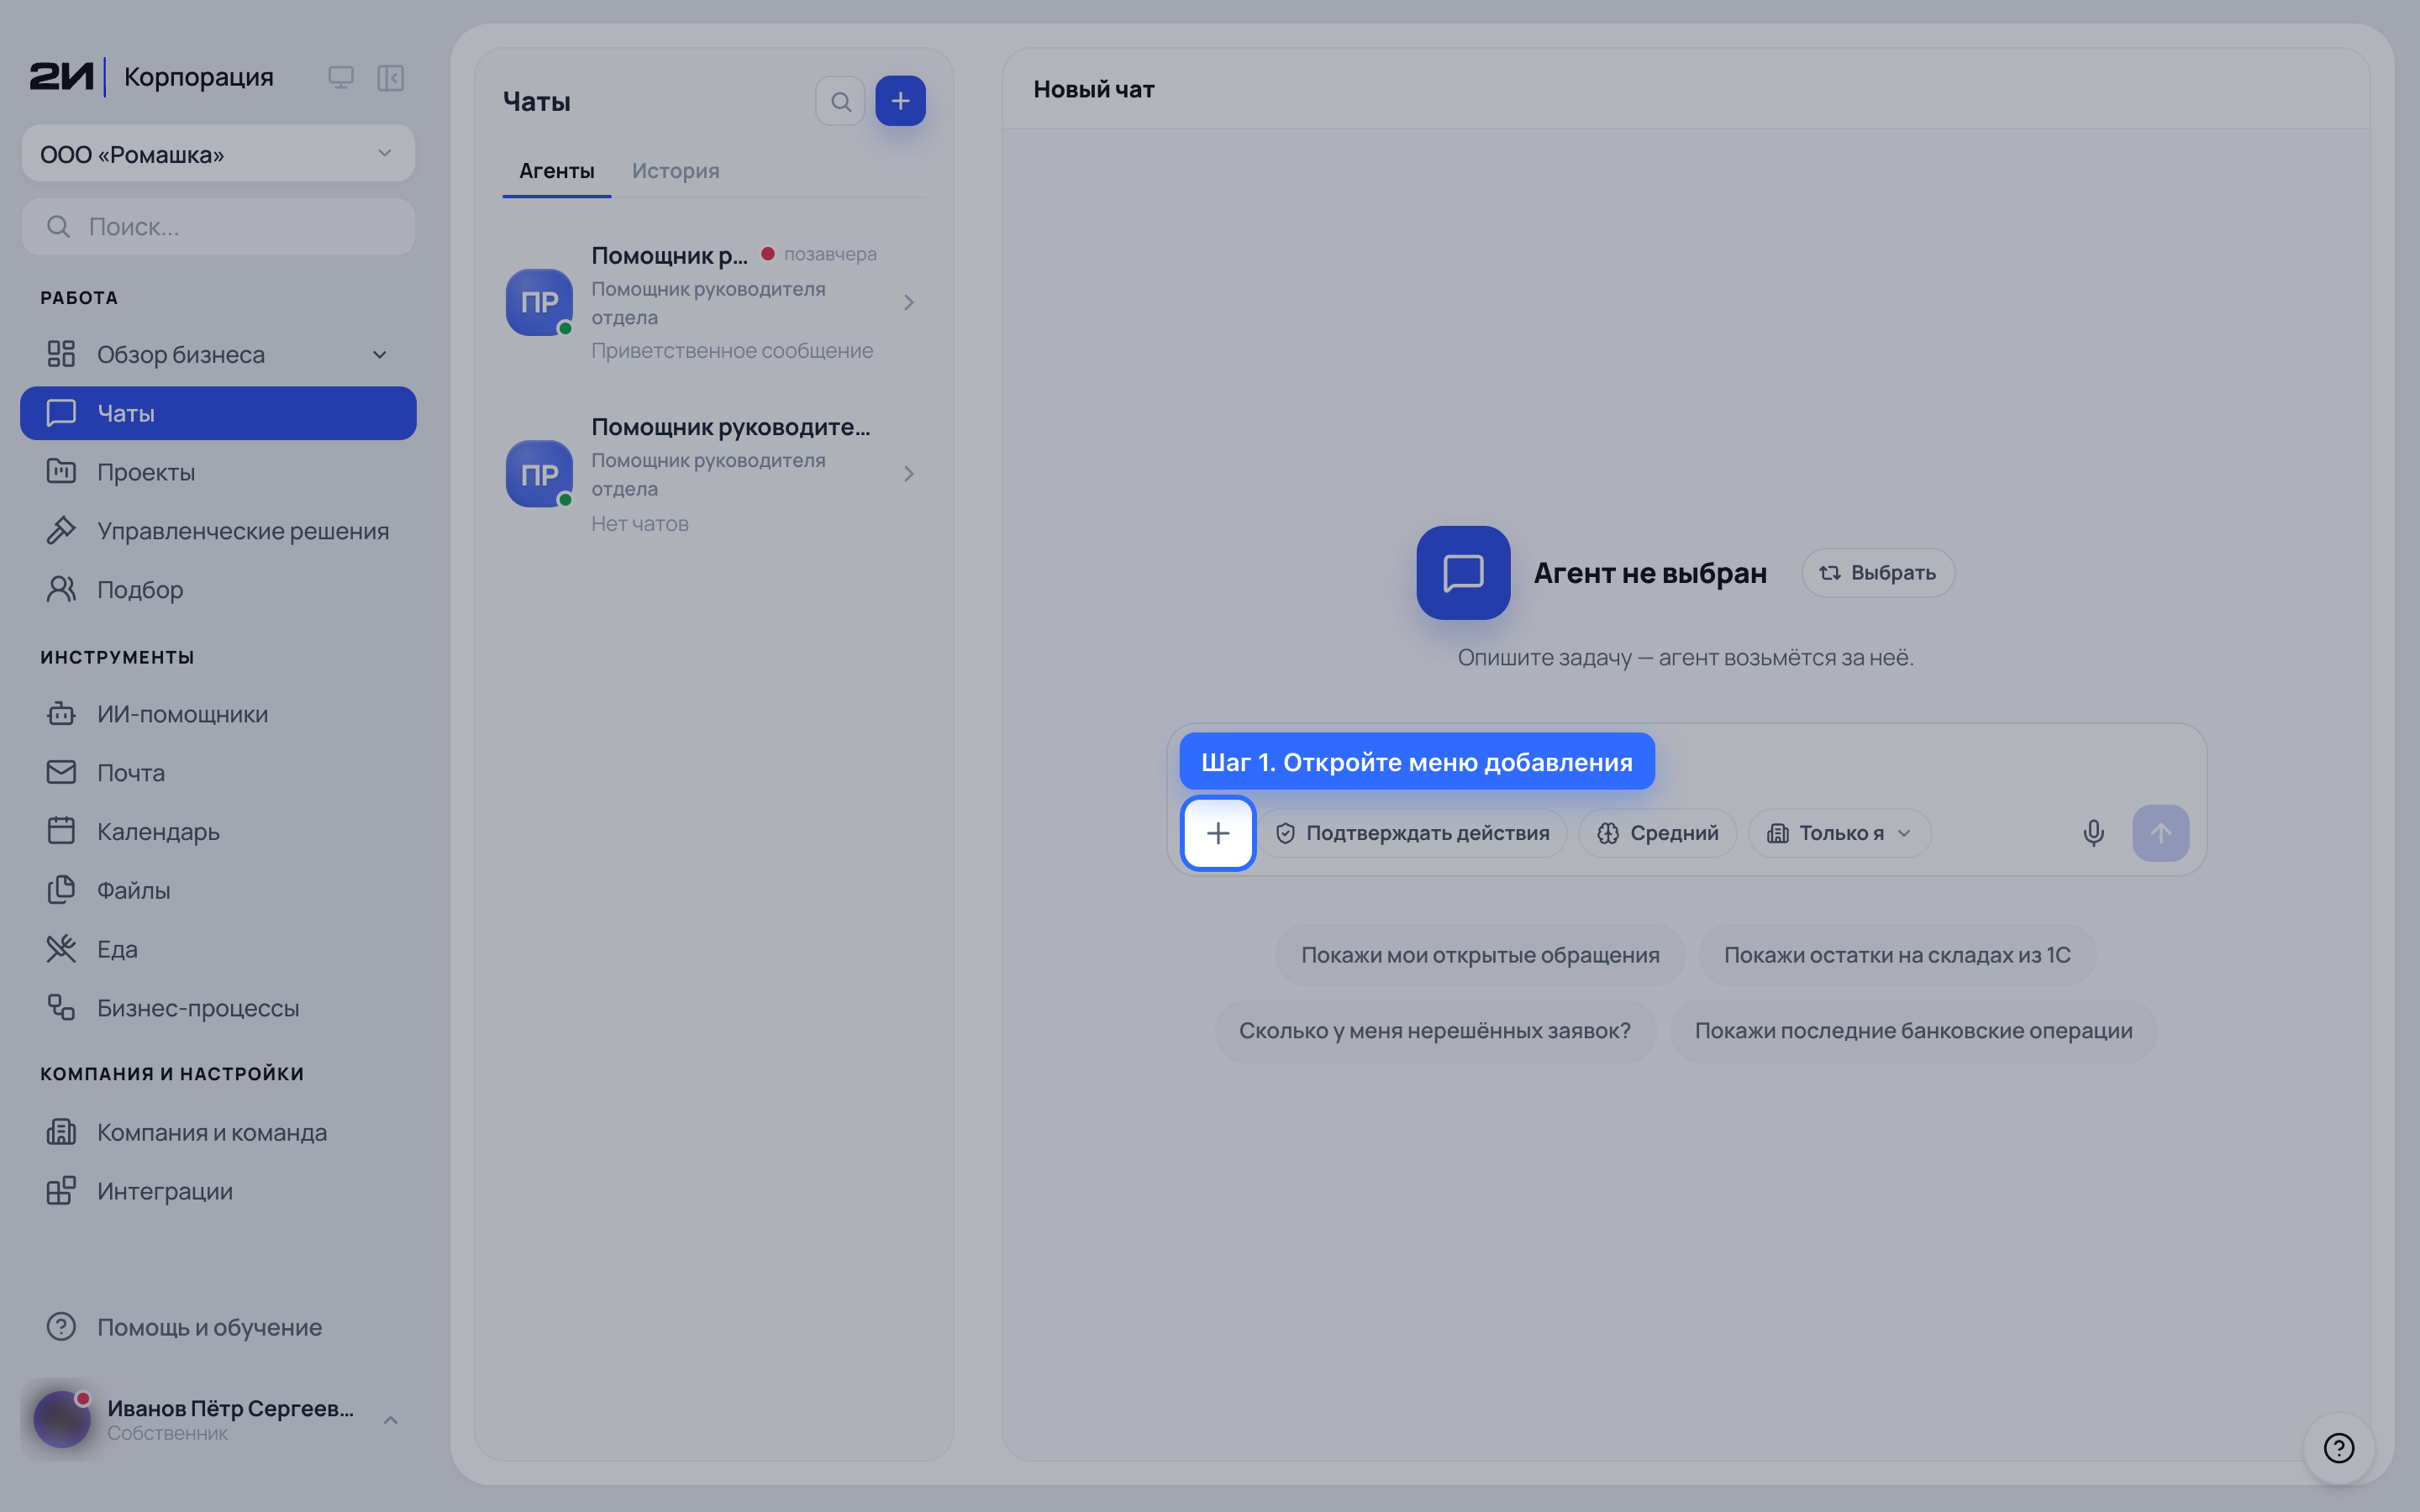The image size is (2420, 1512).
Task: Click Выбрать agent button
Action: click(x=1877, y=573)
